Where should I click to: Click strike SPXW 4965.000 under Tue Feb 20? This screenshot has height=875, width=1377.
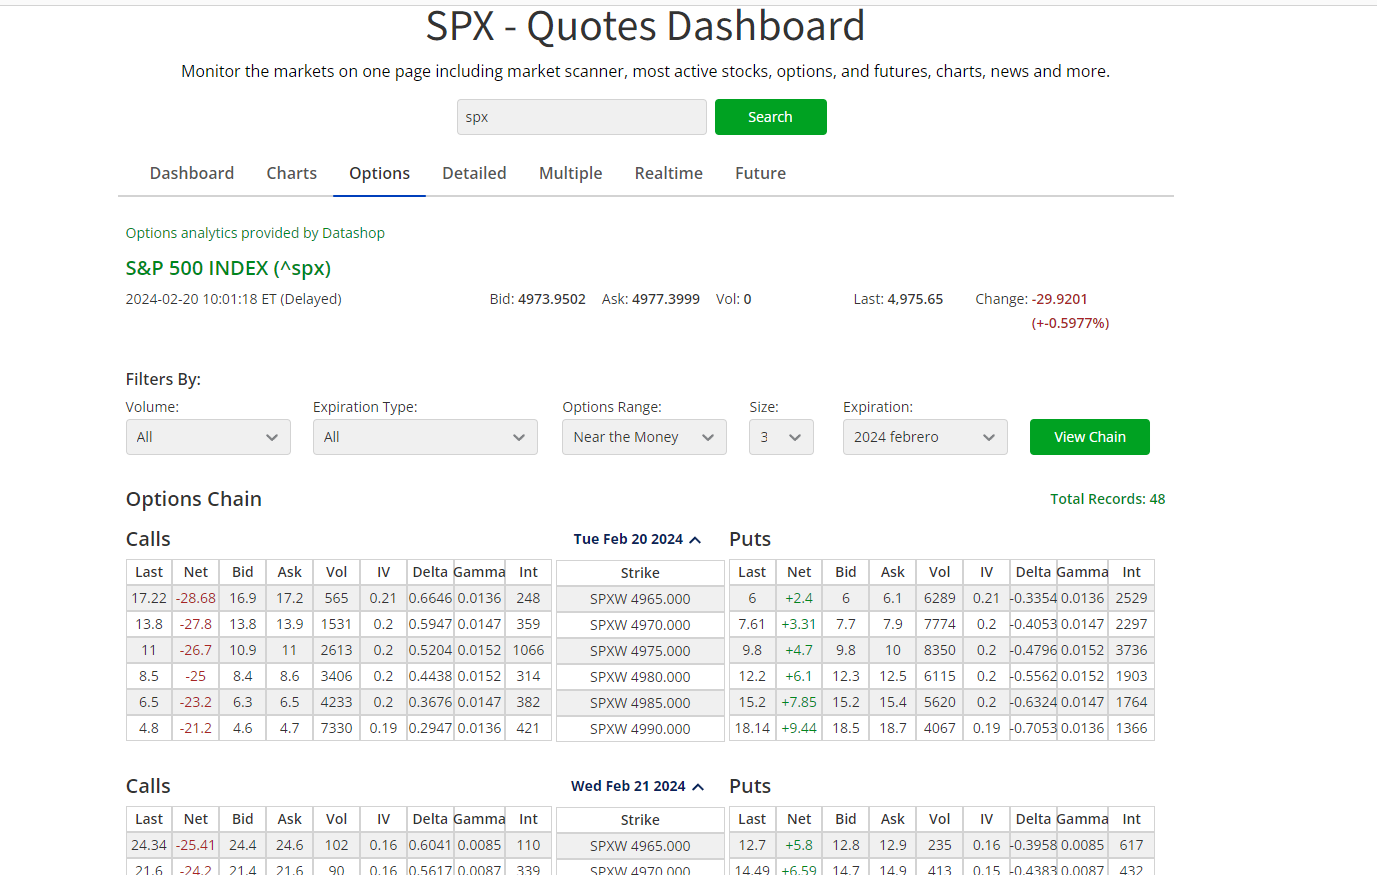click(640, 599)
